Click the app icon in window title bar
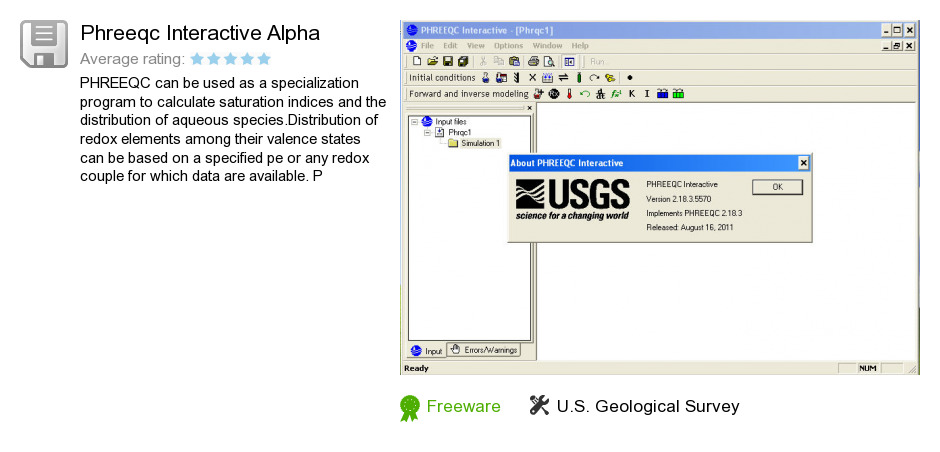Screen dimensions: 940x452 point(411,30)
